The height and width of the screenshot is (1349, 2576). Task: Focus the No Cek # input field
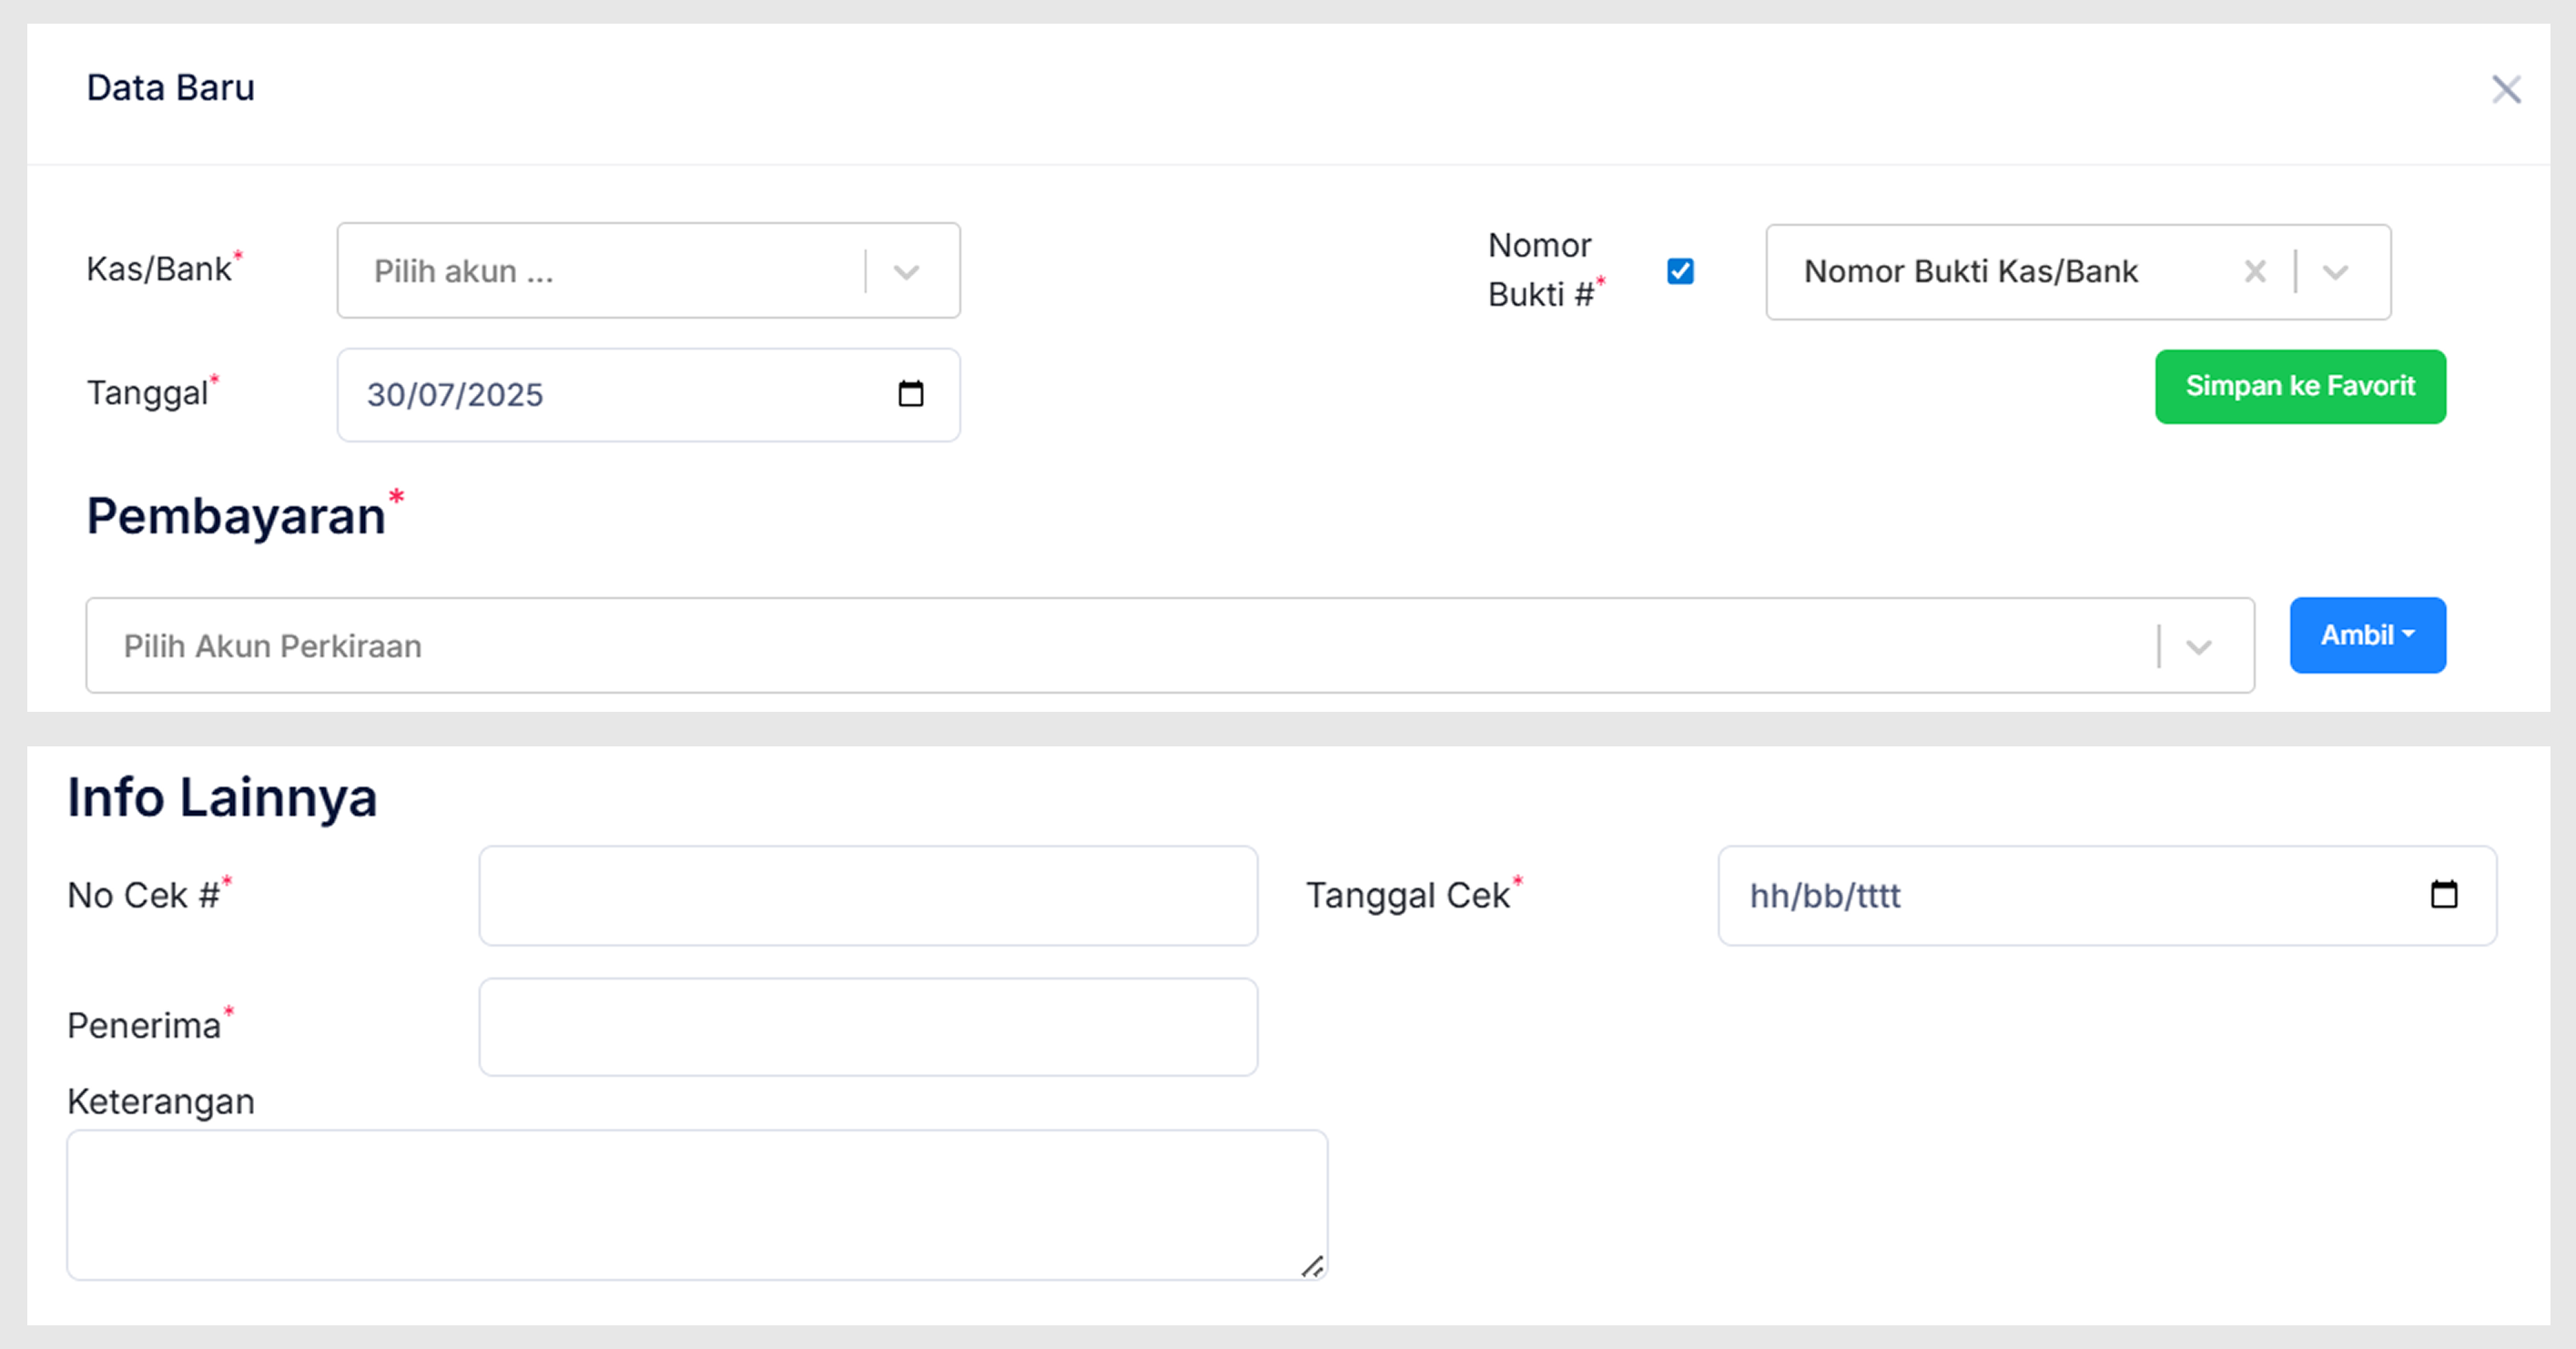tap(867, 896)
